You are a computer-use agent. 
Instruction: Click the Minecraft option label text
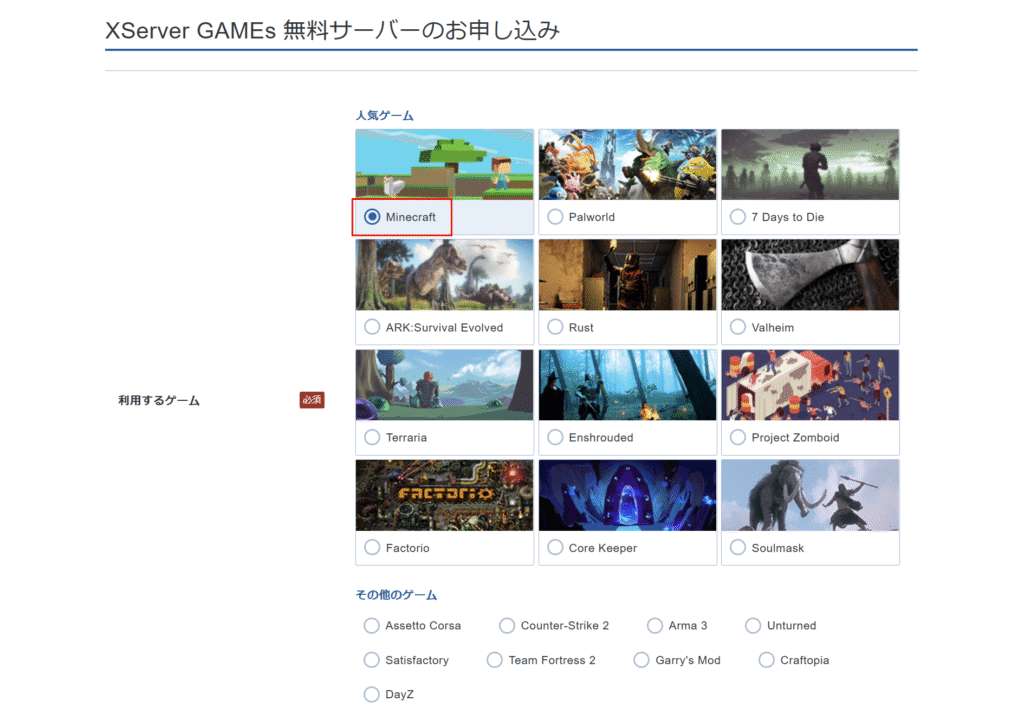pyautogui.click(x=411, y=217)
